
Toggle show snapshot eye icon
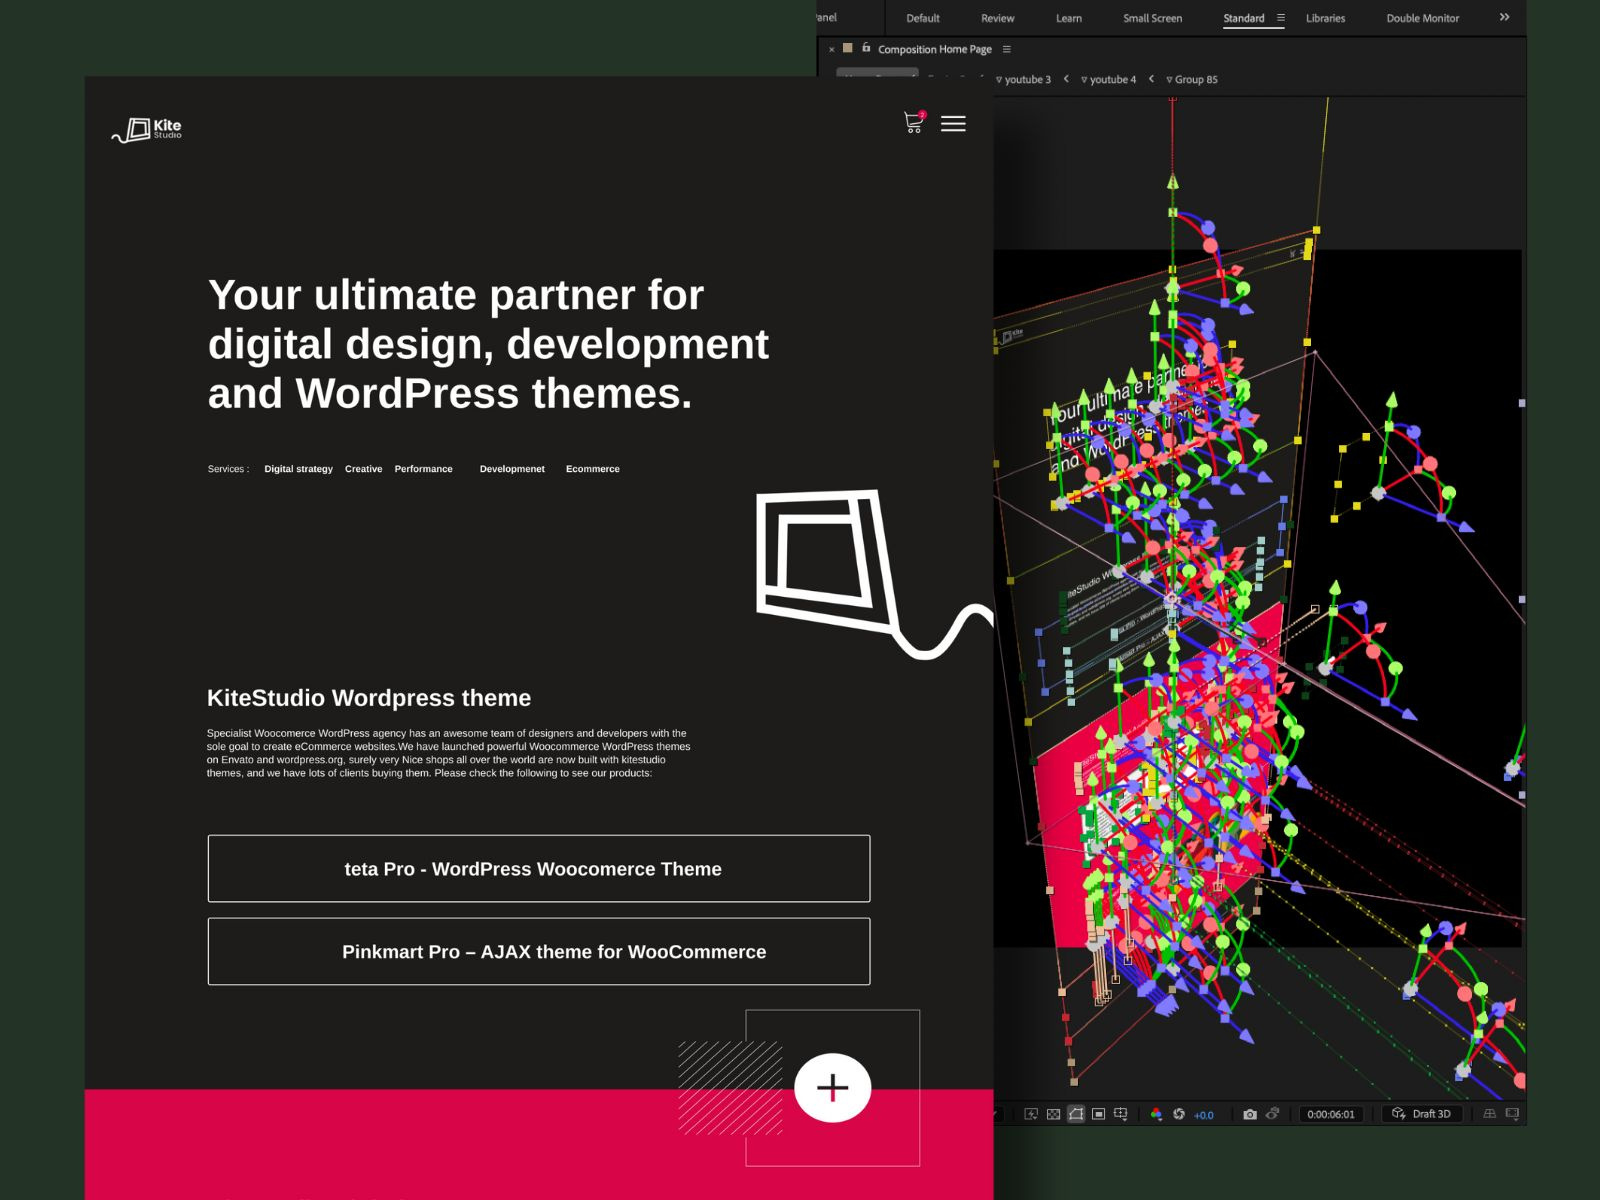click(1272, 1114)
